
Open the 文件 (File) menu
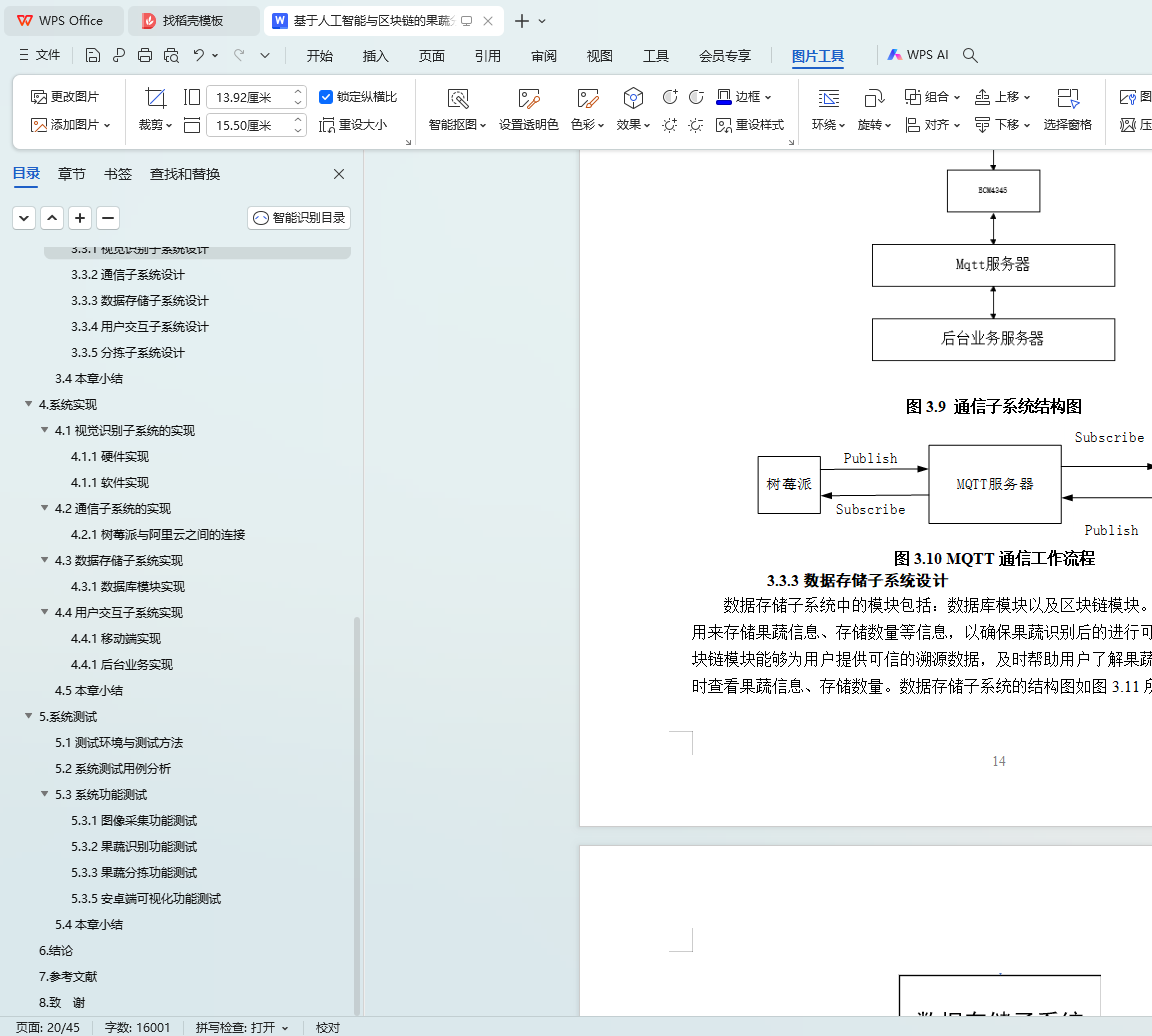tap(40, 55)
